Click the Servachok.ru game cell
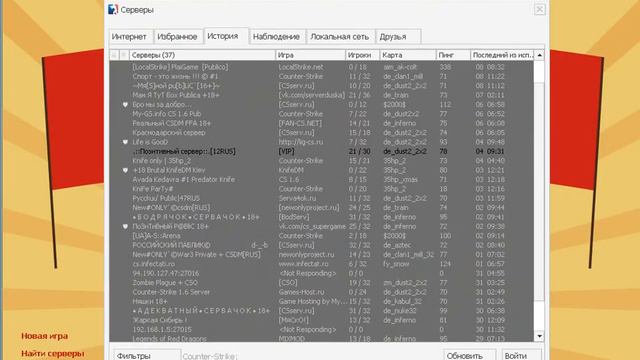 click(x=297, y=198)
